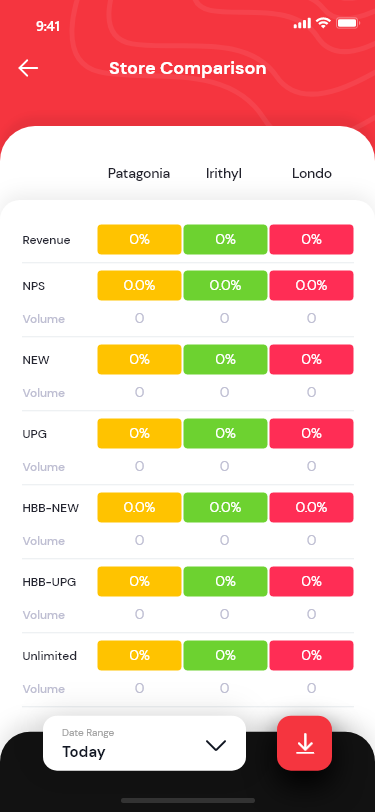
Task: Tap the battery indicator icon
Action: (x=348, y=23)
